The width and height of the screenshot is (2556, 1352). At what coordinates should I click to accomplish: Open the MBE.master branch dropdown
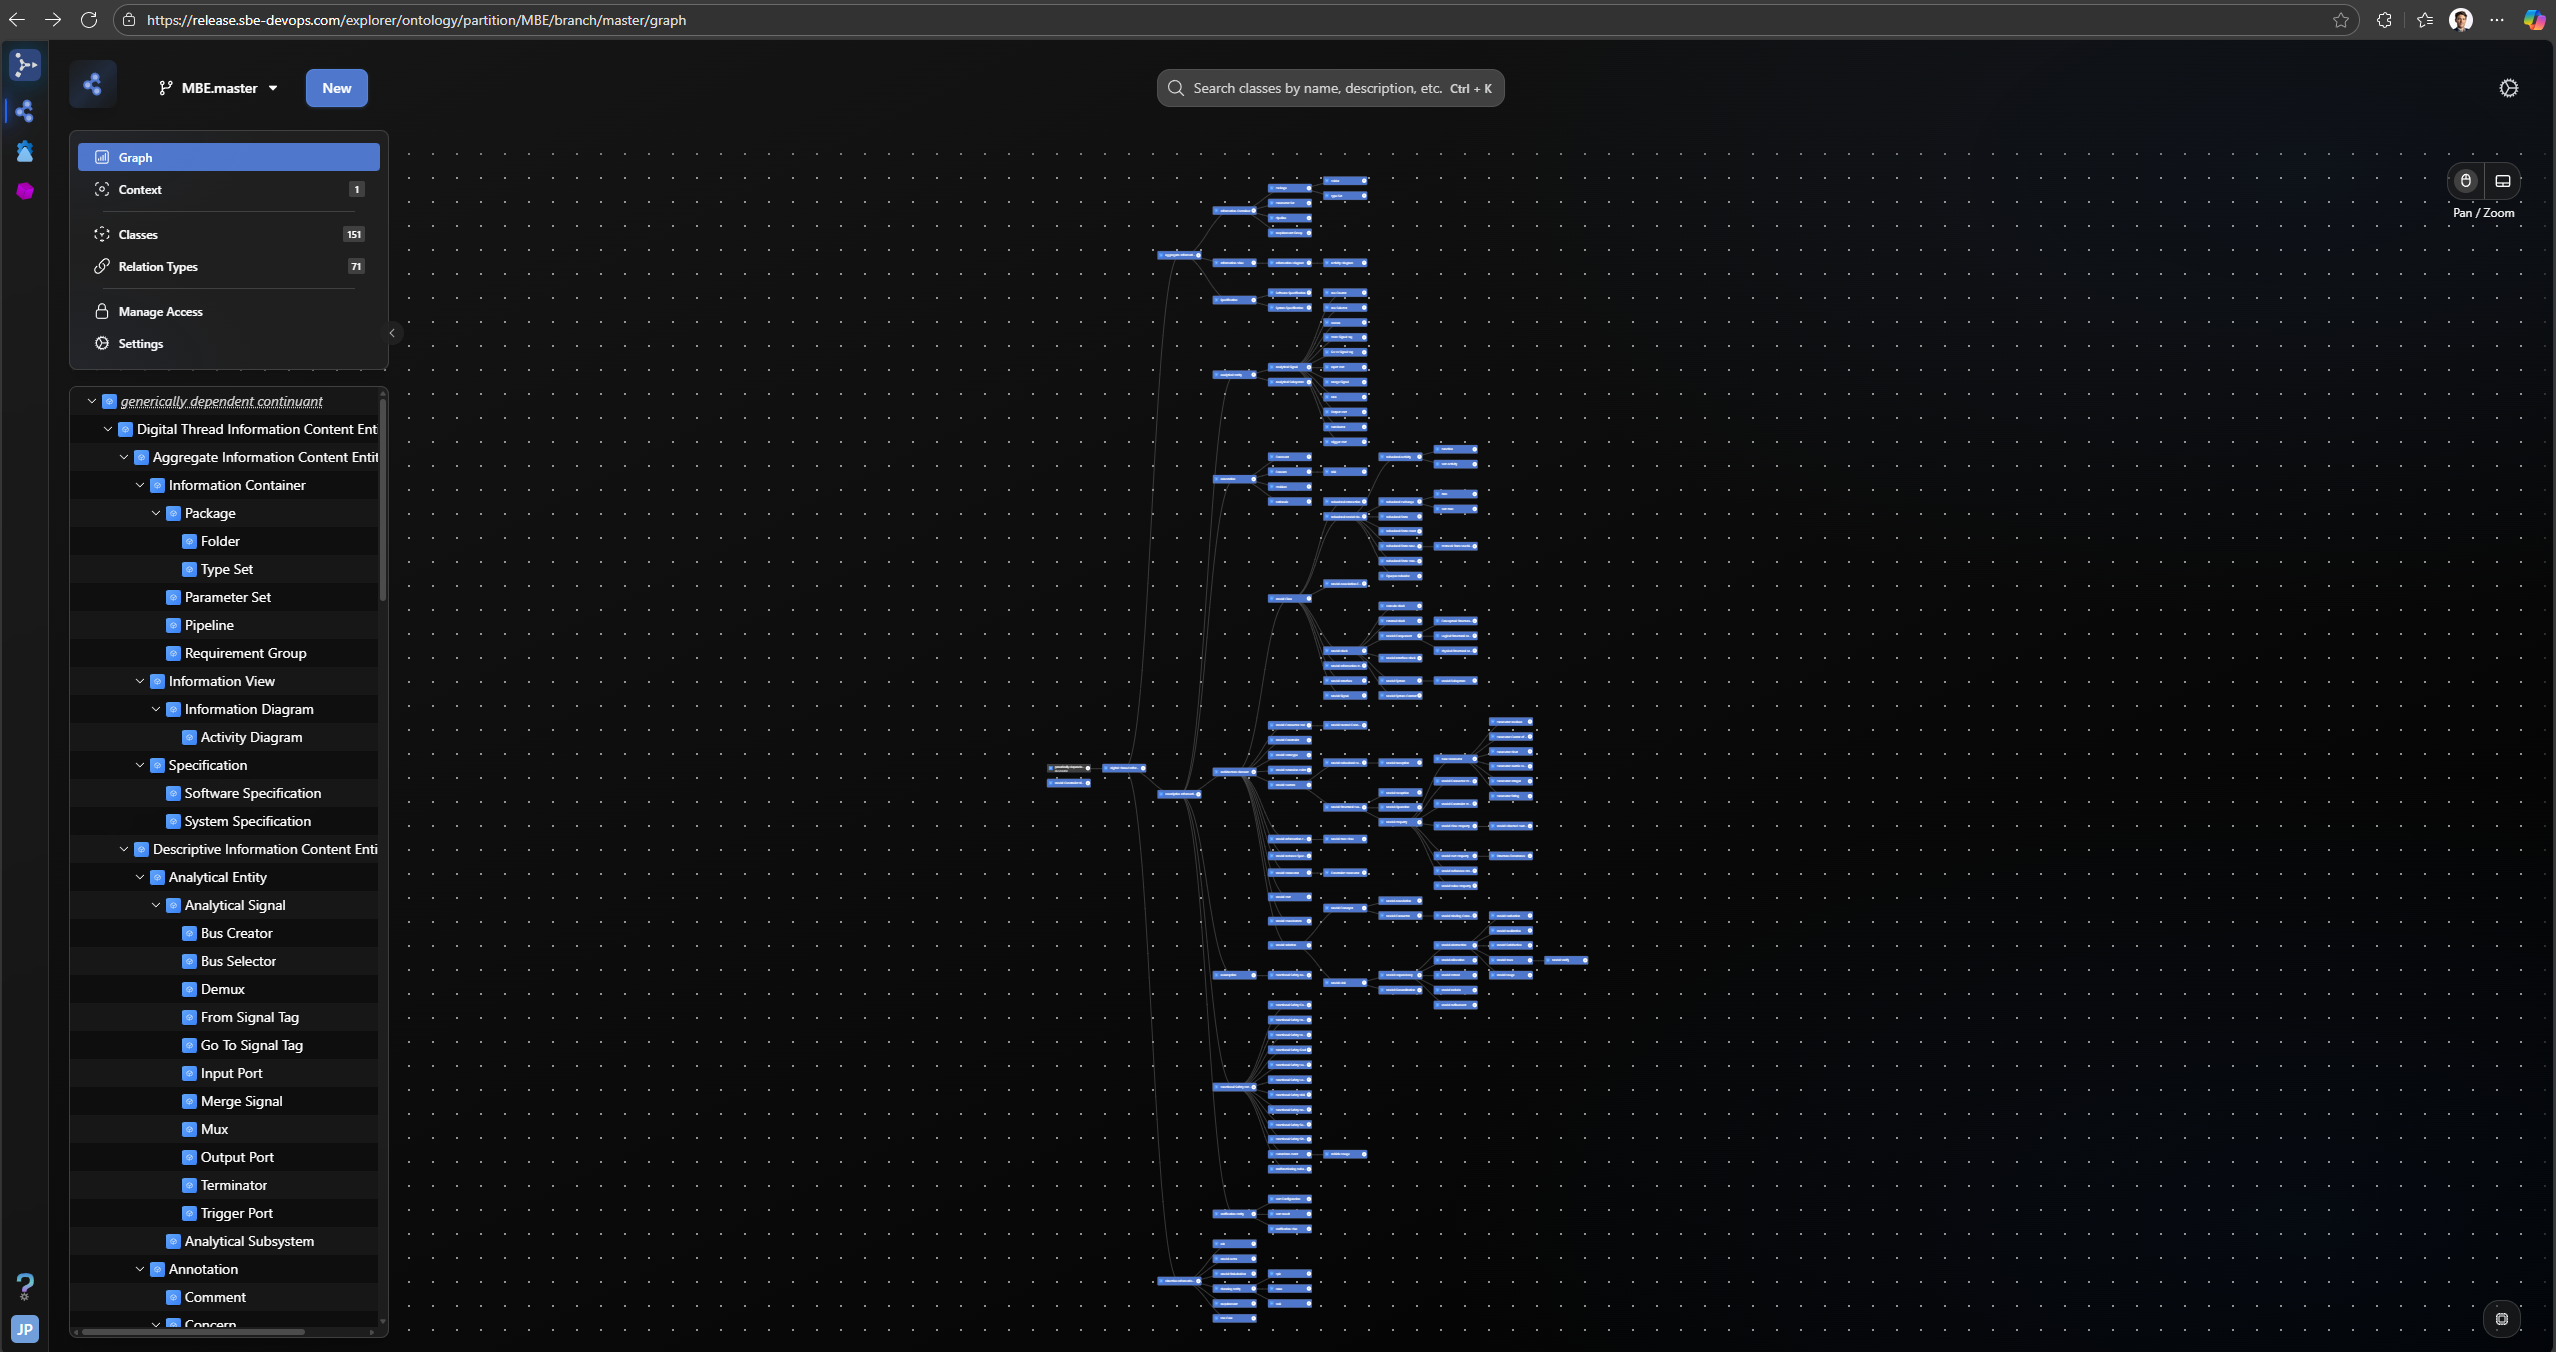pos(218,88)
